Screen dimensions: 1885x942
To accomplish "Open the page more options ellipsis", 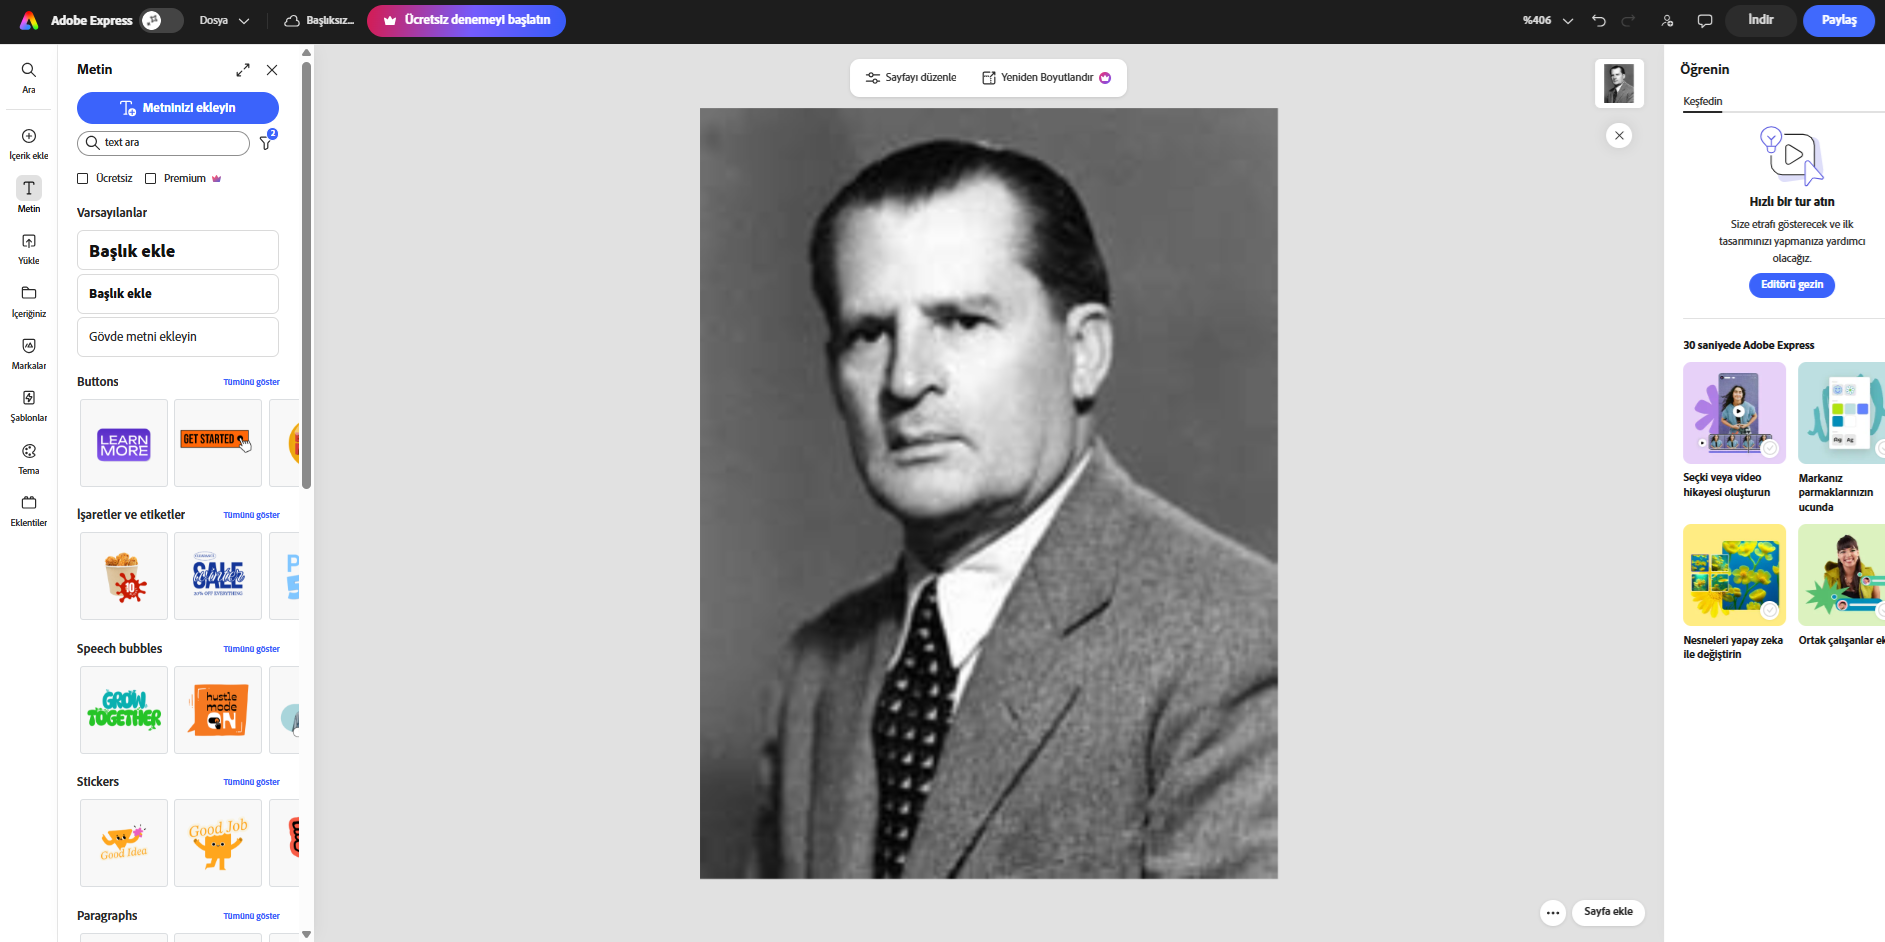I will click(1552, 912).
